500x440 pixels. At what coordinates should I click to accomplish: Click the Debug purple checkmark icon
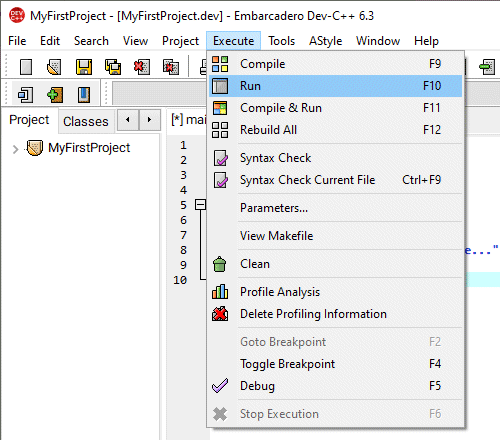220,386
